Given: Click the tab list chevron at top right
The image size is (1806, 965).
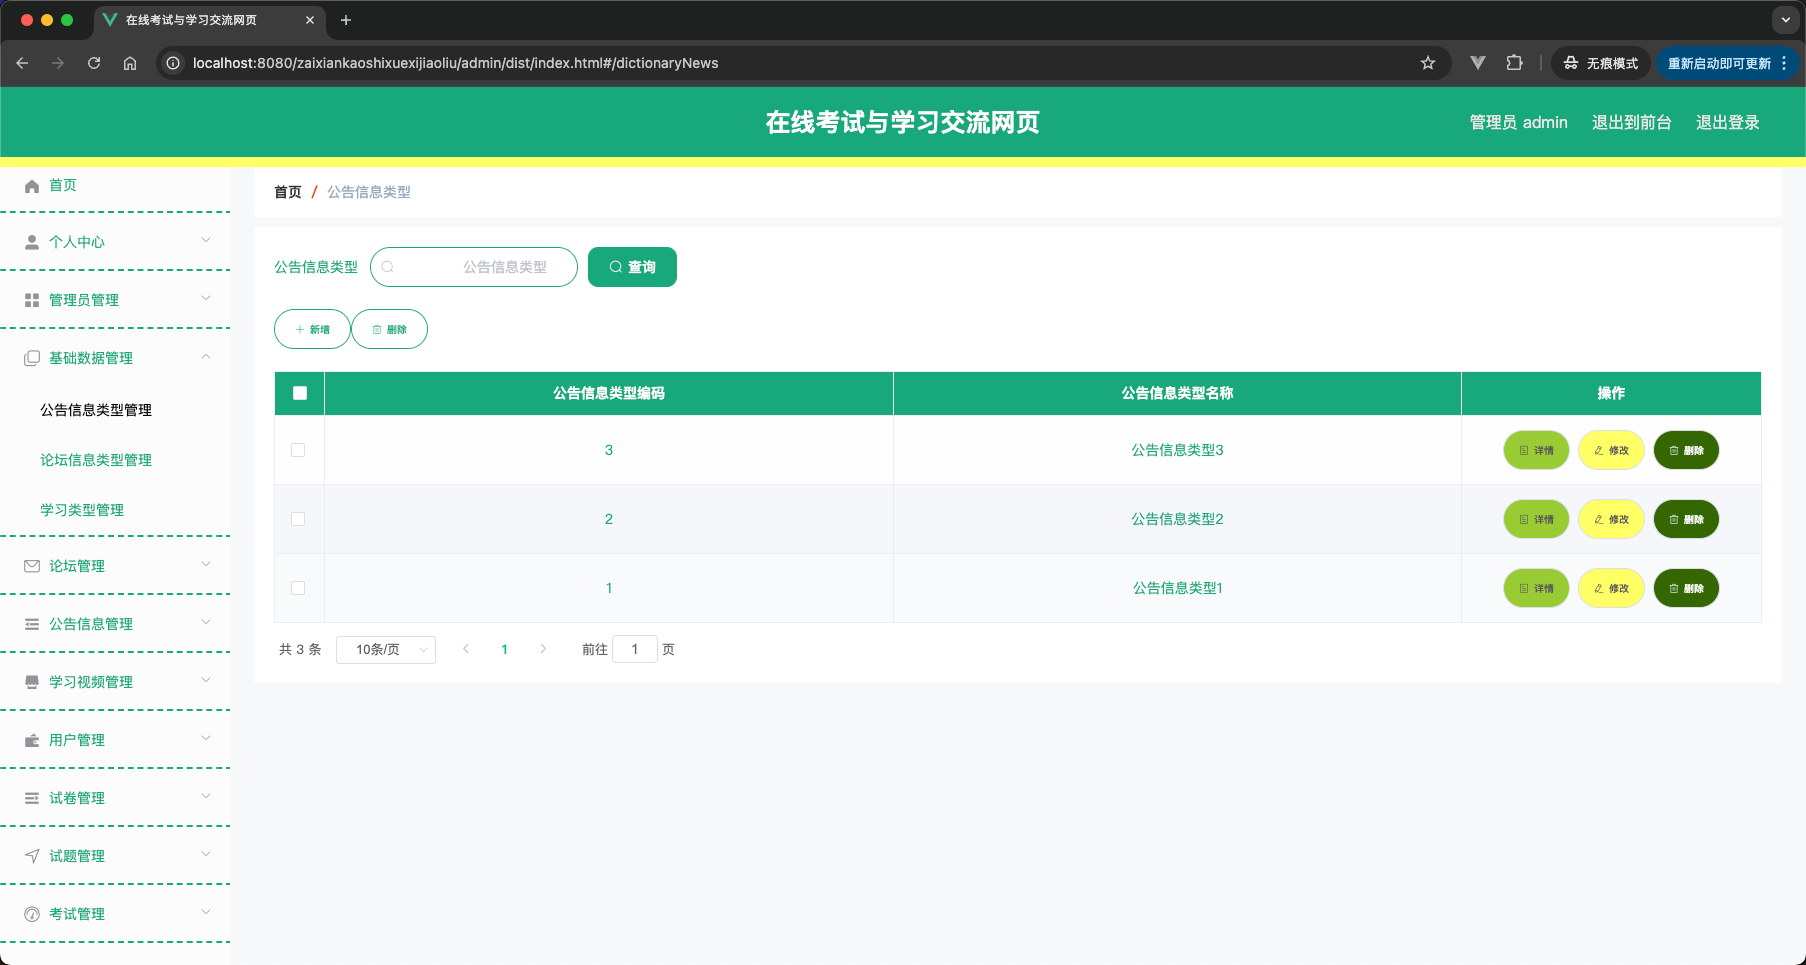Looking at the screenshot, I should pos(1786,20).
